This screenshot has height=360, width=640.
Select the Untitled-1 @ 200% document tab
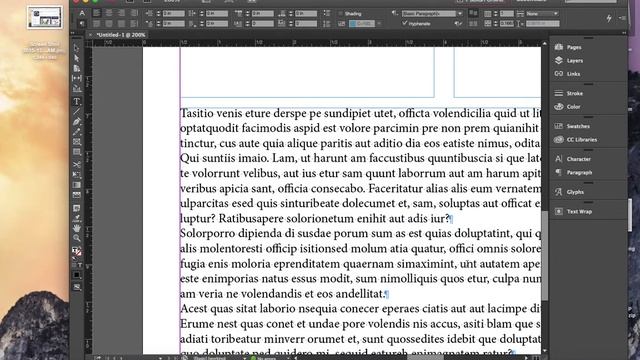[x=121, y=35]
